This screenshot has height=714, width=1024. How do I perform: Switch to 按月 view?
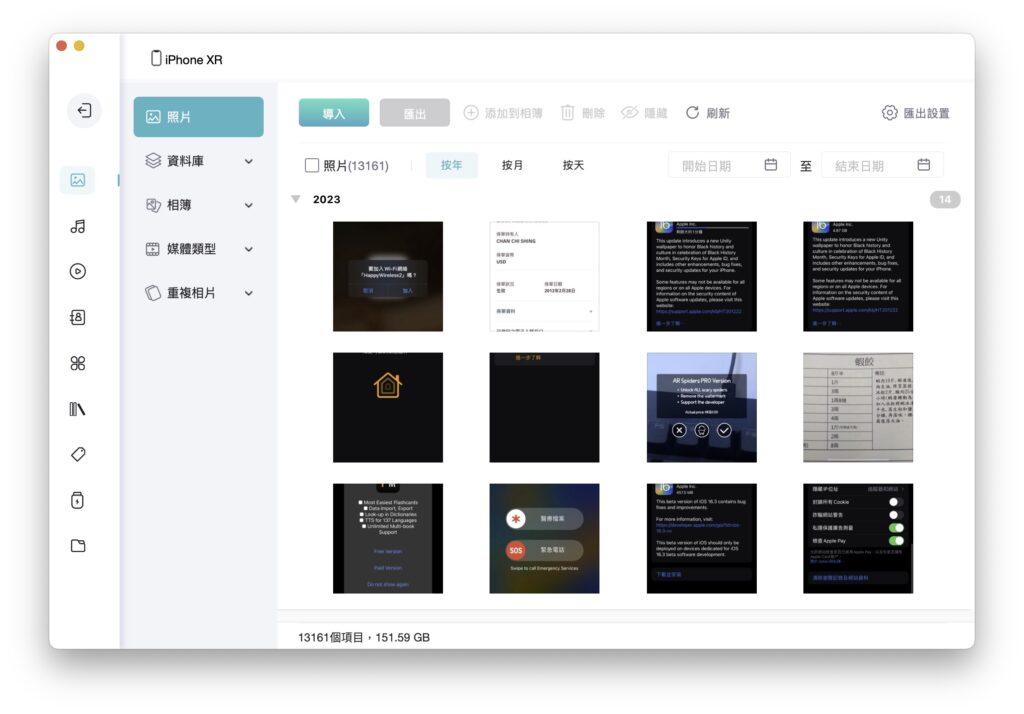tap(512, 165)
